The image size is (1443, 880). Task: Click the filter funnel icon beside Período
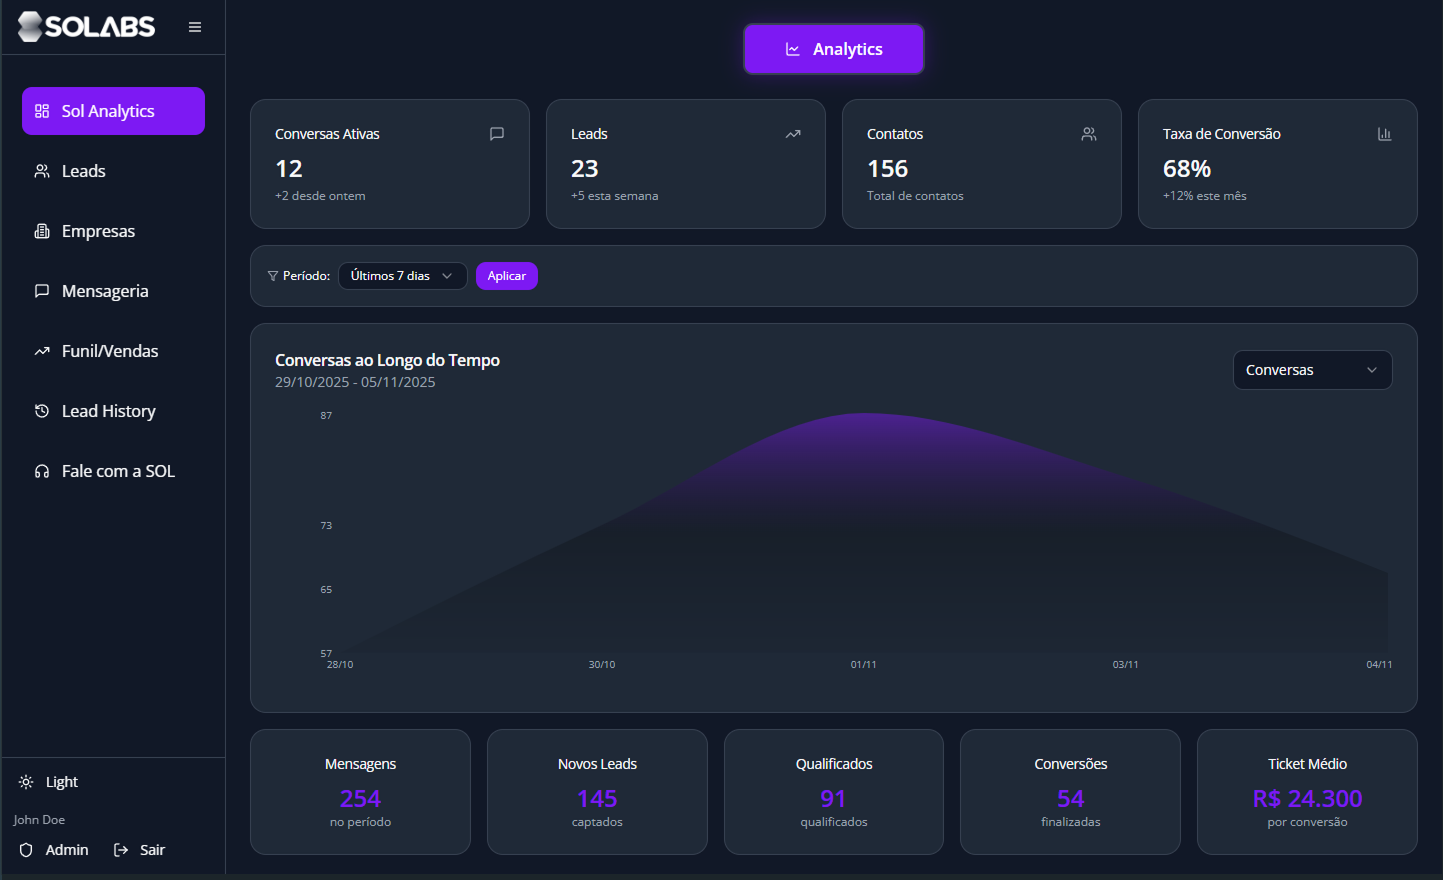click(273, 276)
